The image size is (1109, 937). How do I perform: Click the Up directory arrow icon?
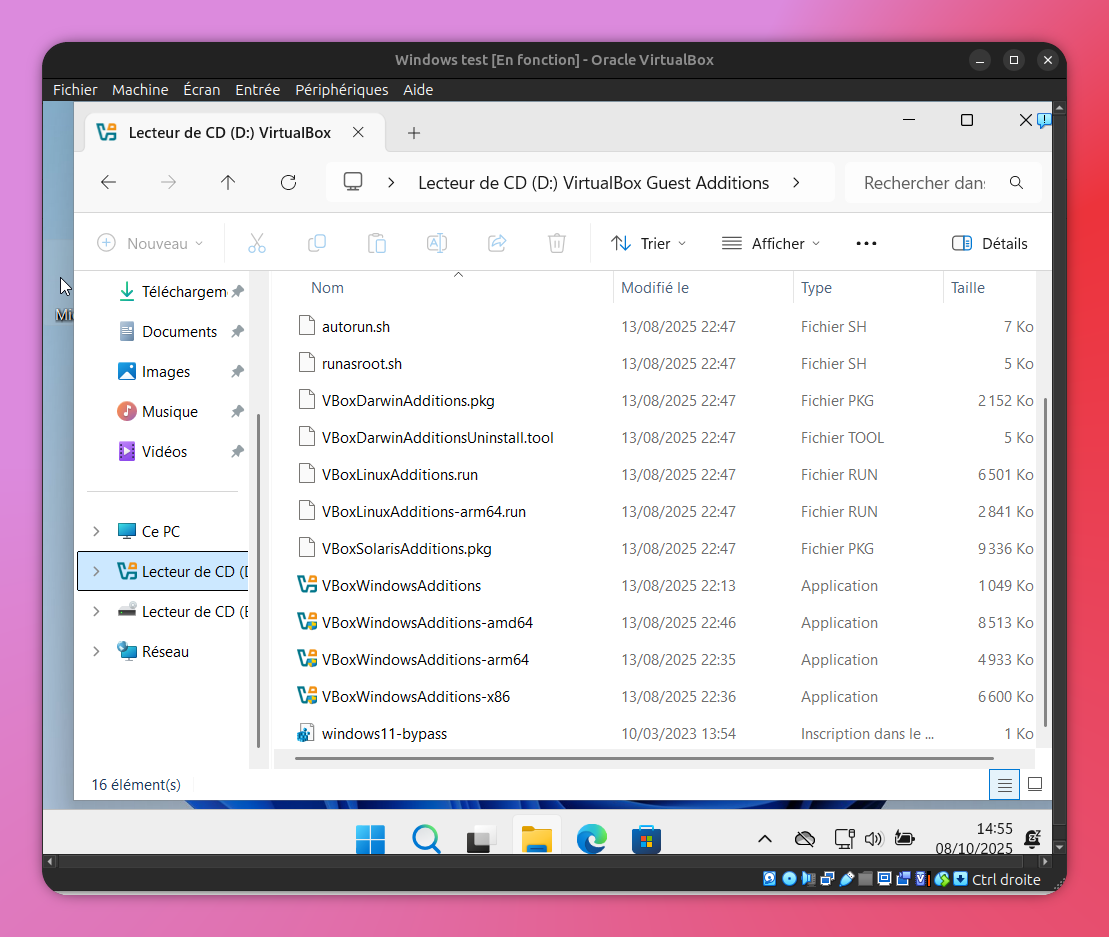(228, 182)
